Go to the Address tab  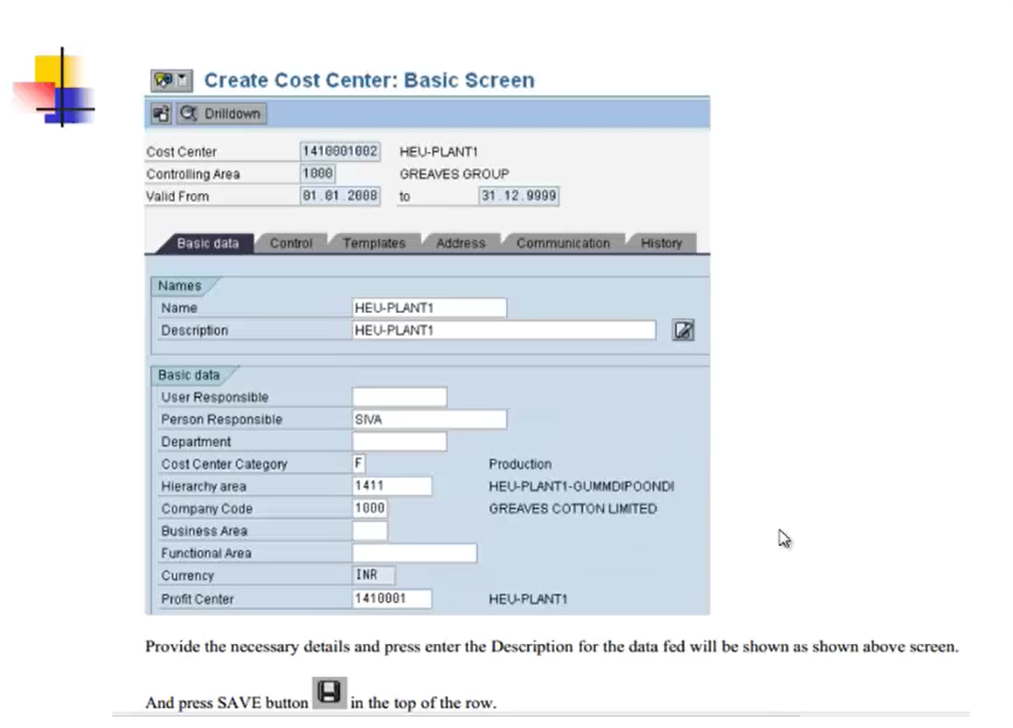point(461,244)
